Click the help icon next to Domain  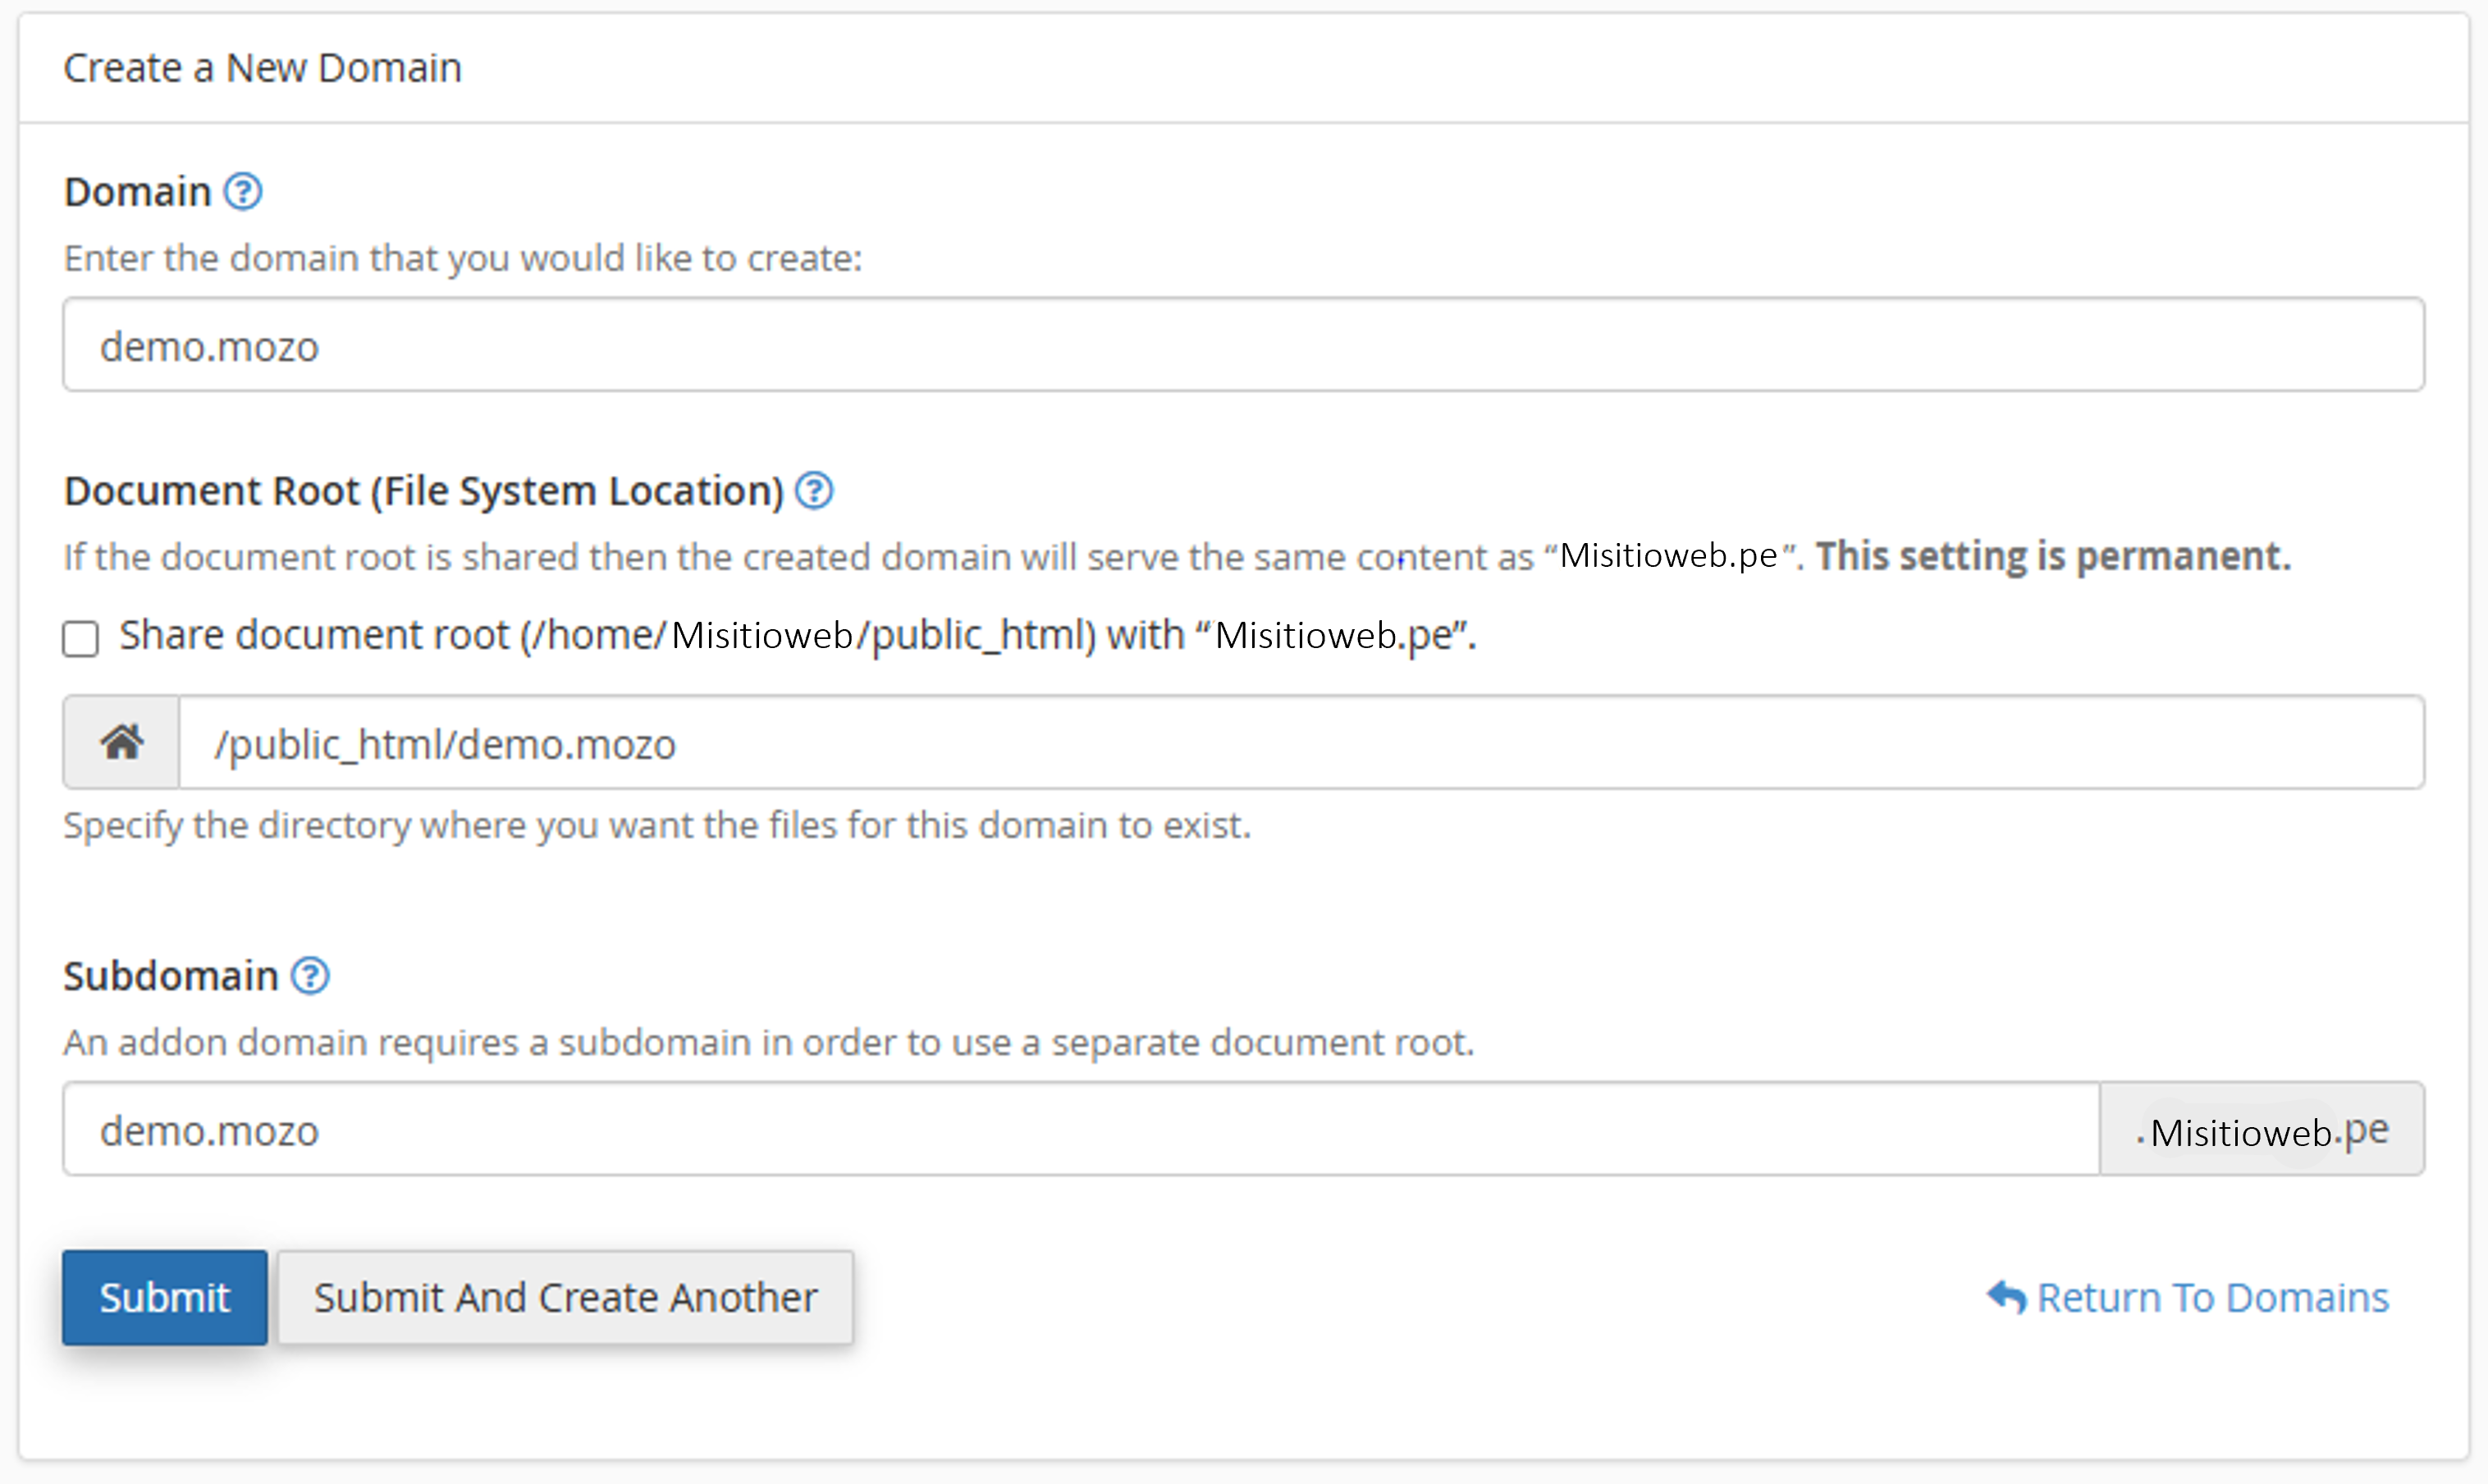[242, 191]
